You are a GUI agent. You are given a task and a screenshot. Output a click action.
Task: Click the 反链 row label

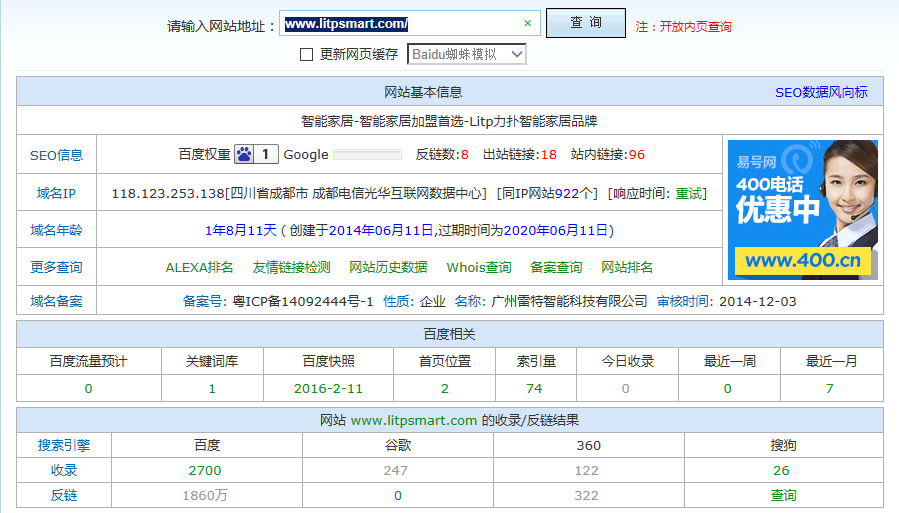point(64,496)
